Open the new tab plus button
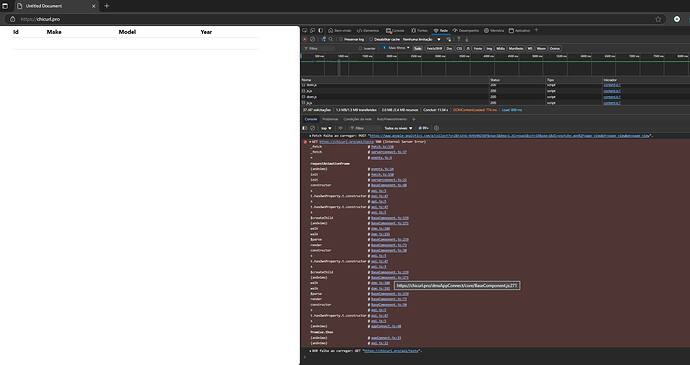The width and height of the screenshot is (690, 365). pos(106,6)
